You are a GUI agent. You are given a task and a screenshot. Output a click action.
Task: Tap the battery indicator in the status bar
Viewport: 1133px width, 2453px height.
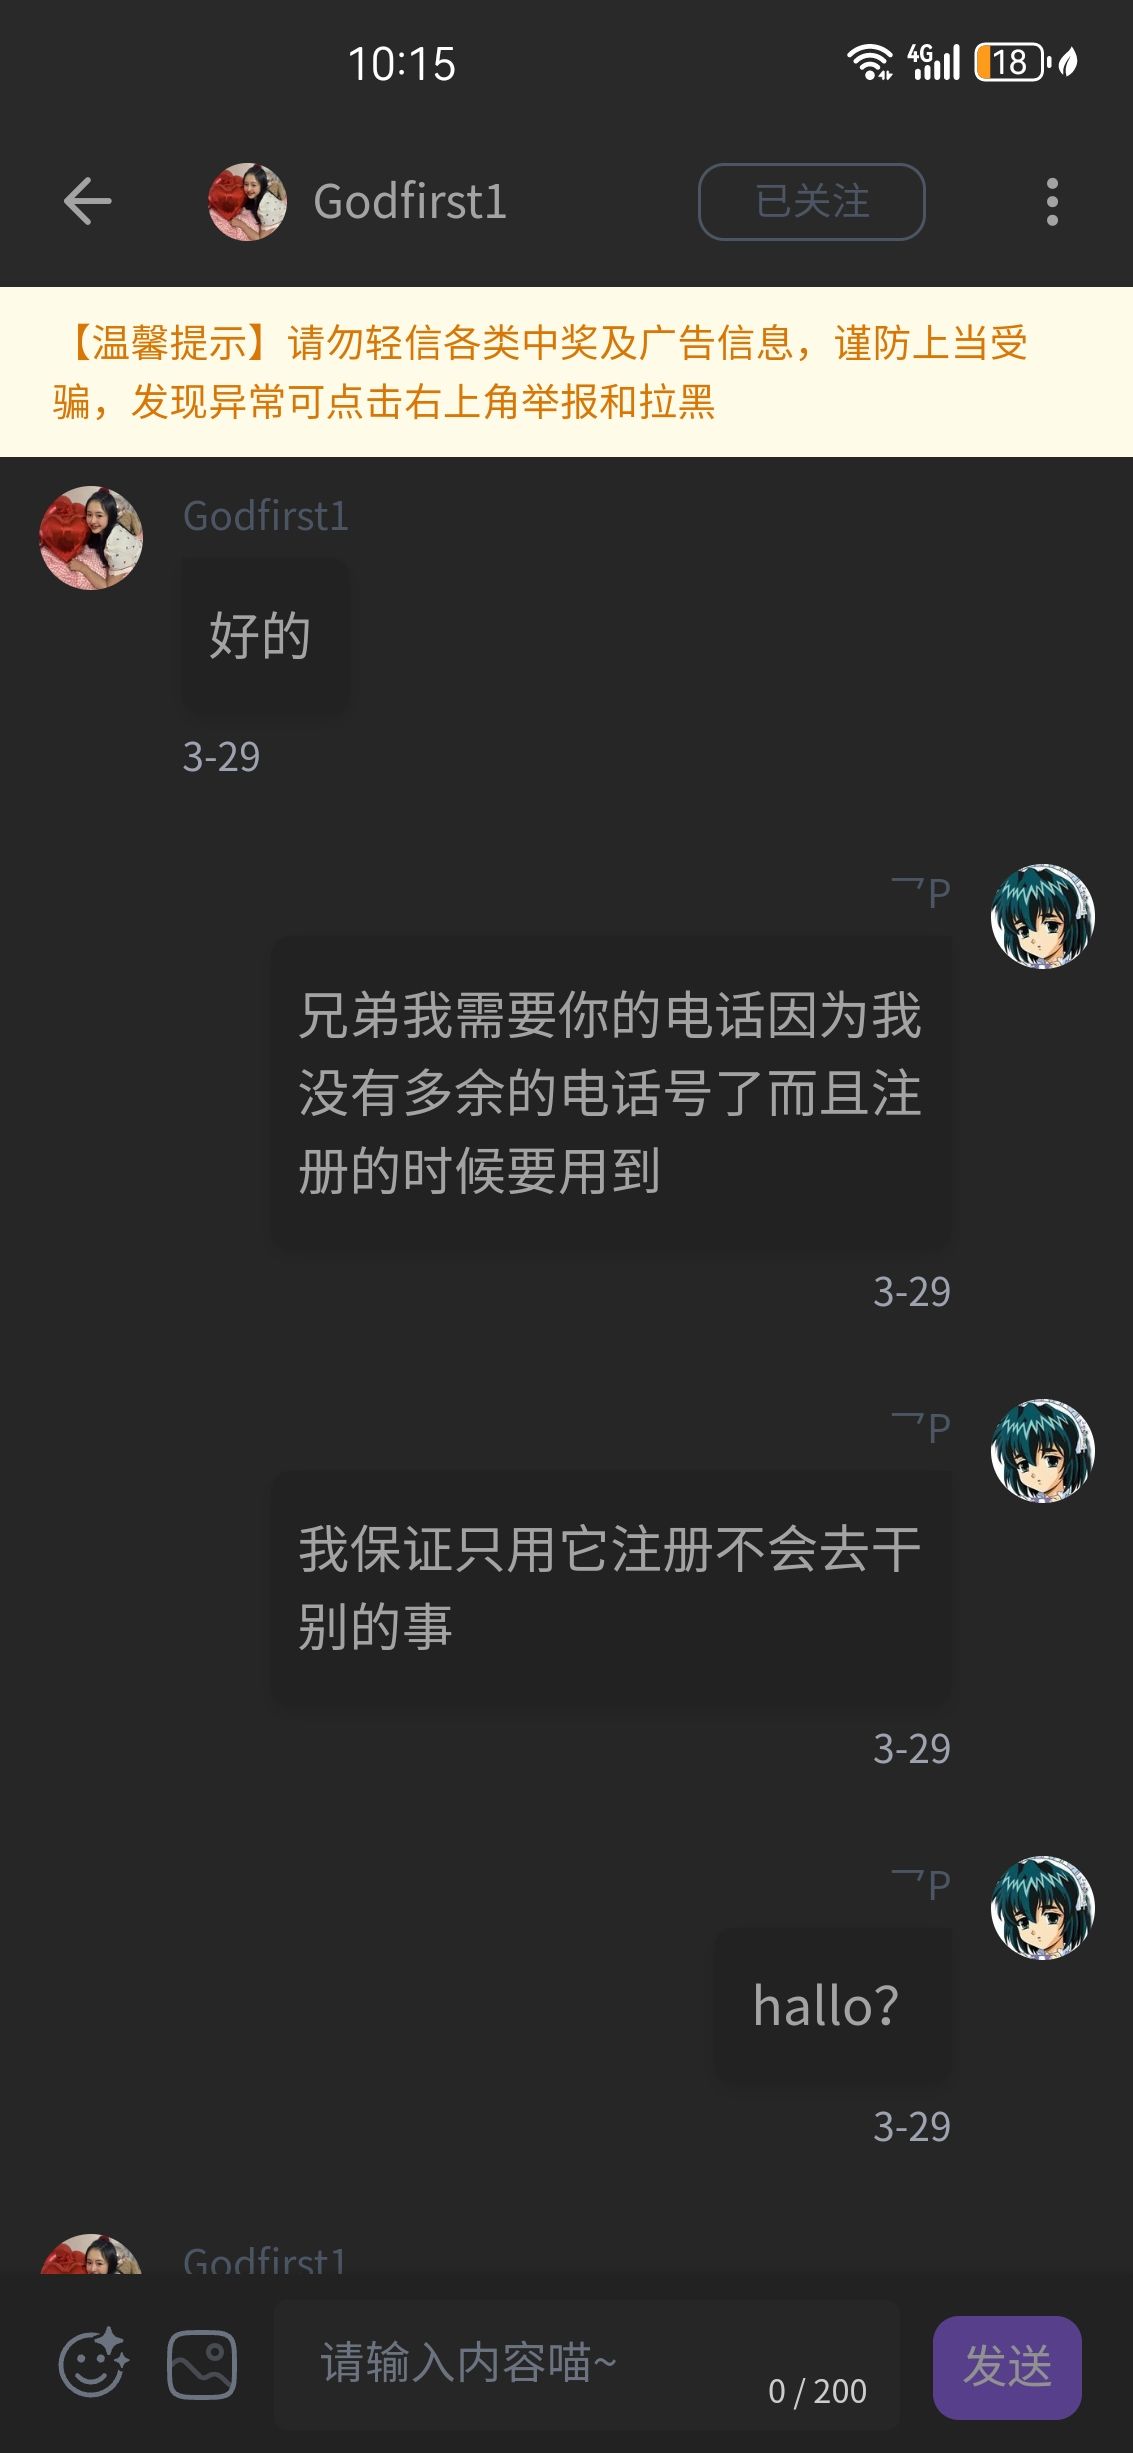coord(1010,62)
